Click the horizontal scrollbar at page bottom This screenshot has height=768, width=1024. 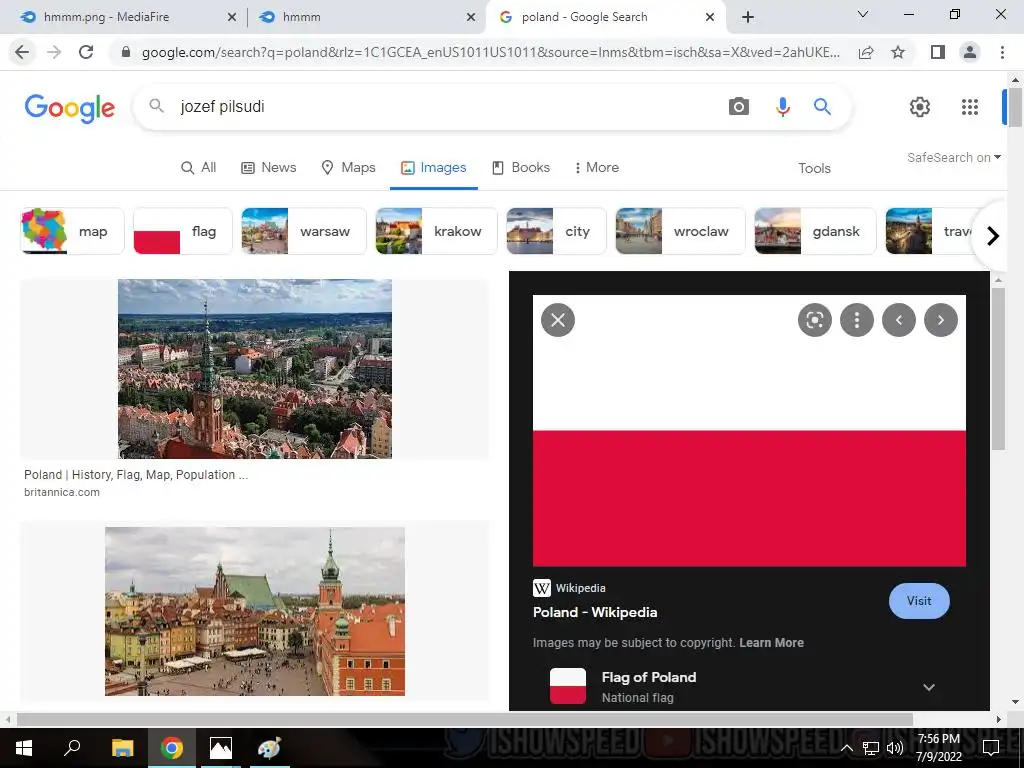464,719
